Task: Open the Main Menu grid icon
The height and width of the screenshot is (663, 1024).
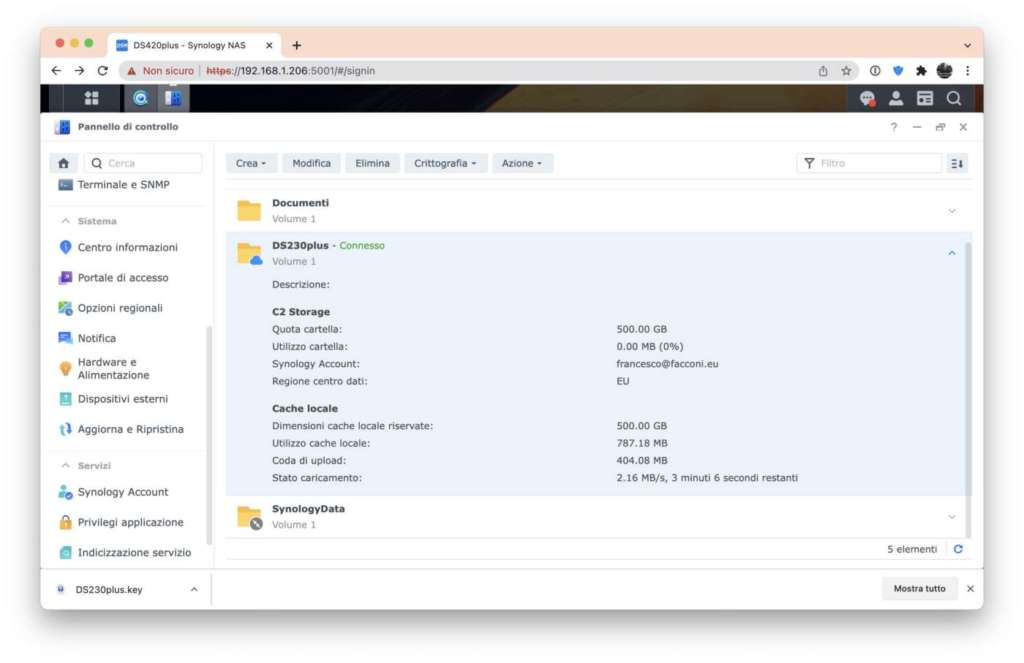Action: click(x=91, y=98)
